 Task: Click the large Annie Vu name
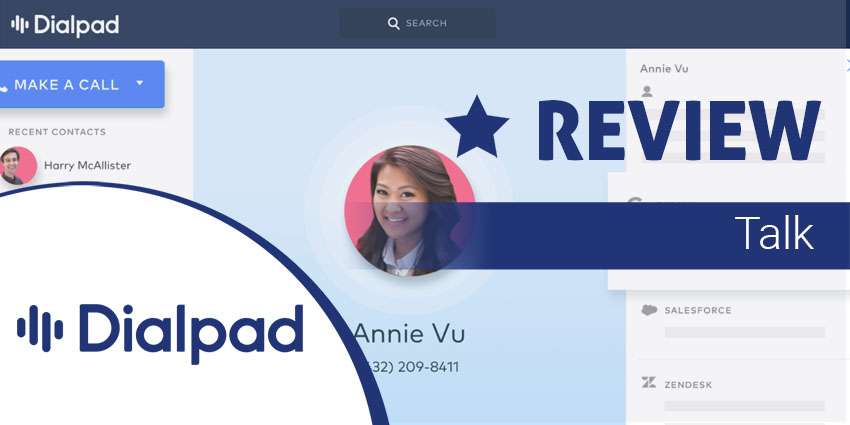tap(409, 334)
